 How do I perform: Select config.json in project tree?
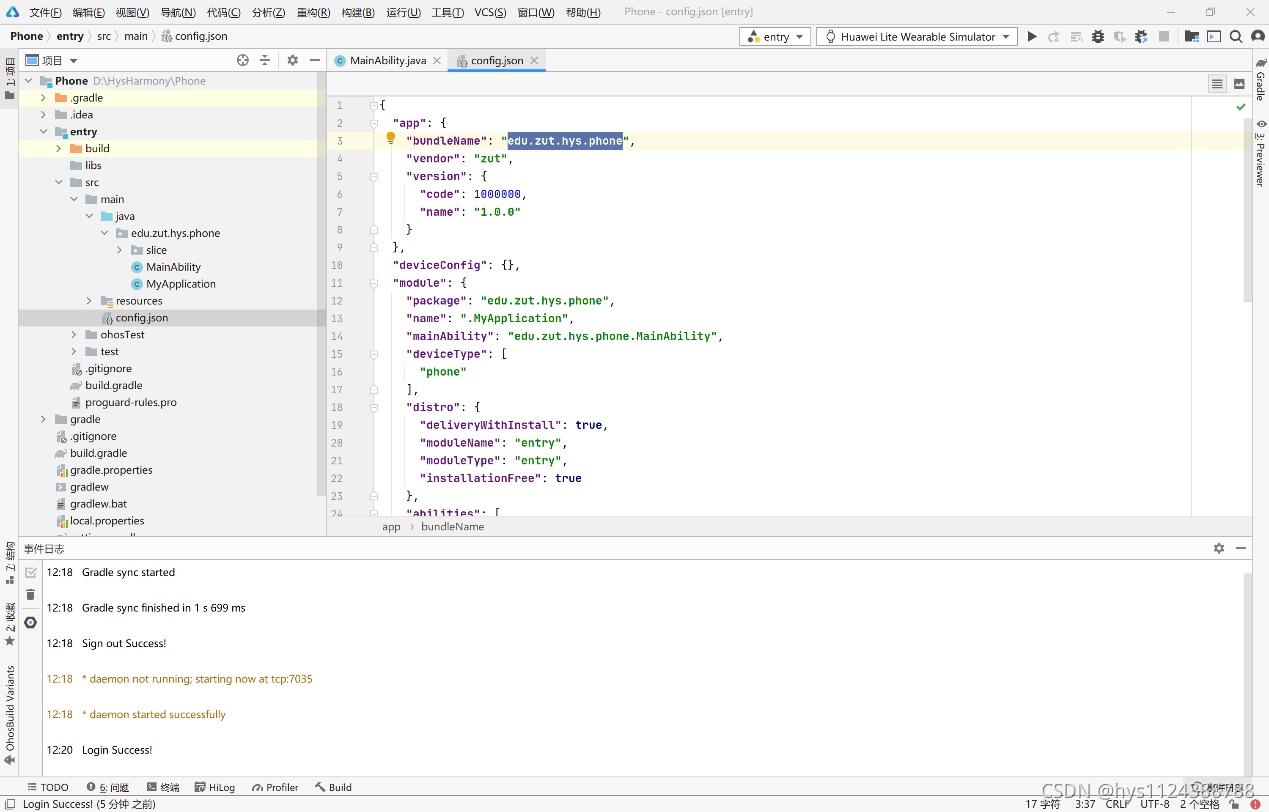click(x=142, y=318)
